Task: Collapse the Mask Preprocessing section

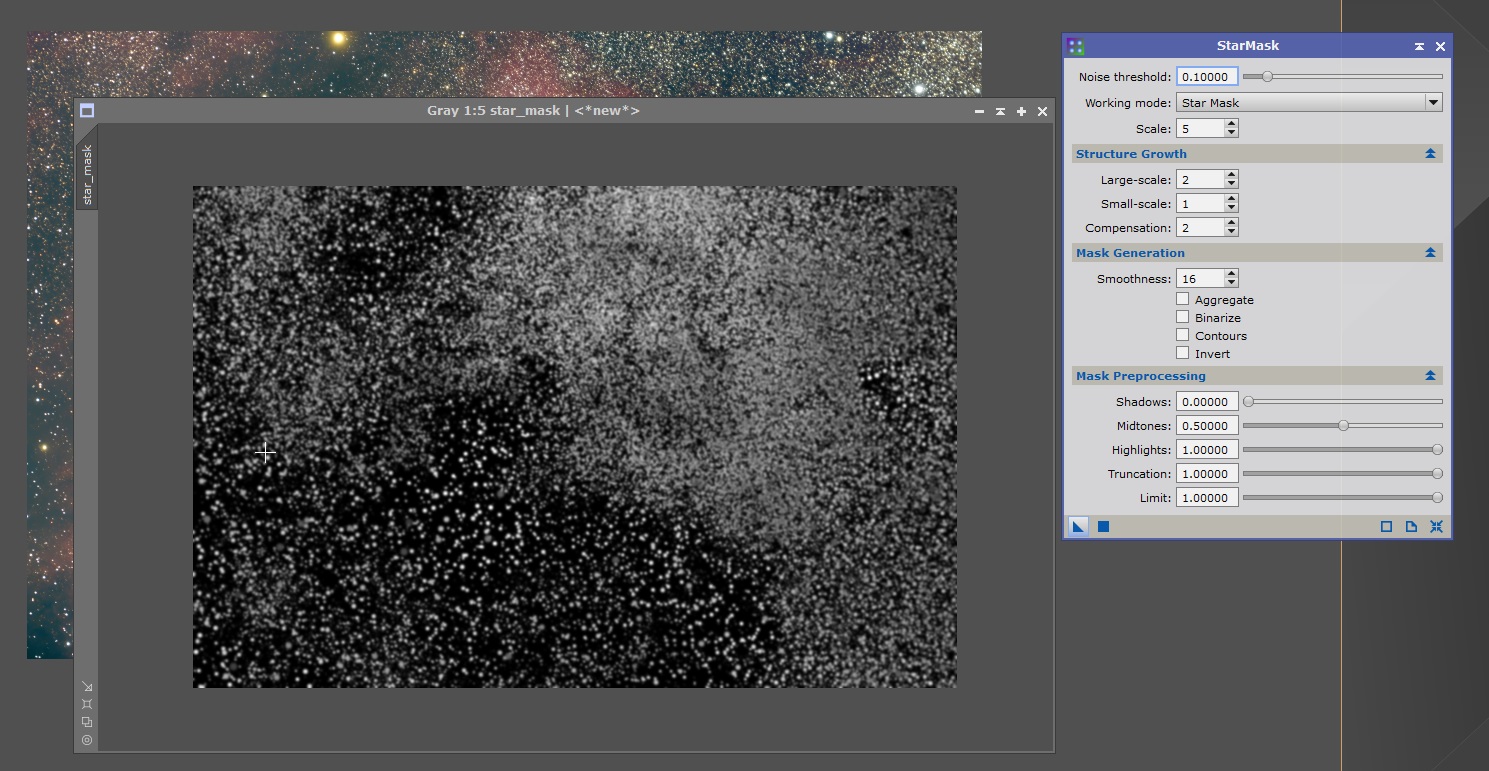Action: point(1430,376)
